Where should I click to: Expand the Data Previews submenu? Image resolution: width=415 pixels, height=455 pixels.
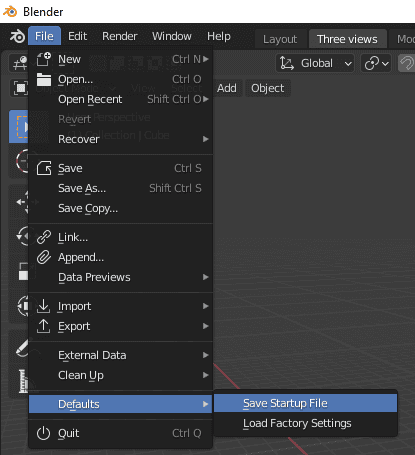tap(120, 277)
